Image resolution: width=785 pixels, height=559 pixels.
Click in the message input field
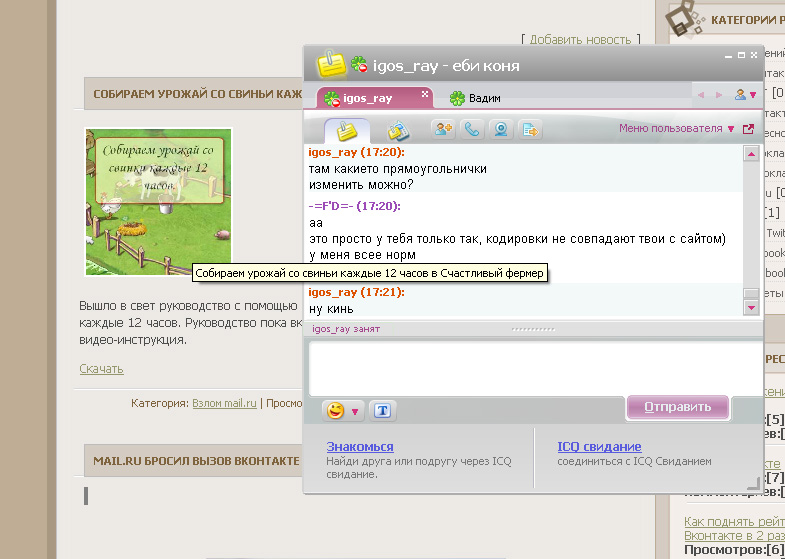point(536,368)
